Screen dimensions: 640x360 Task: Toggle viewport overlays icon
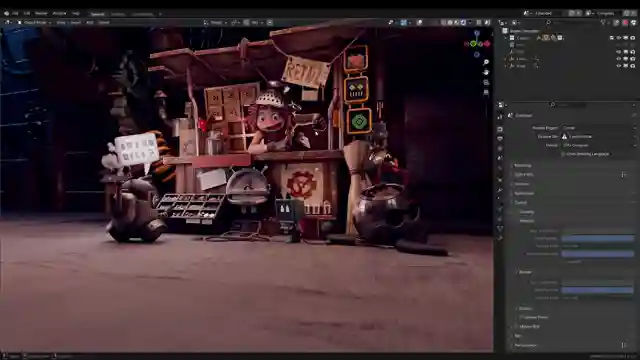pos(420,22)
